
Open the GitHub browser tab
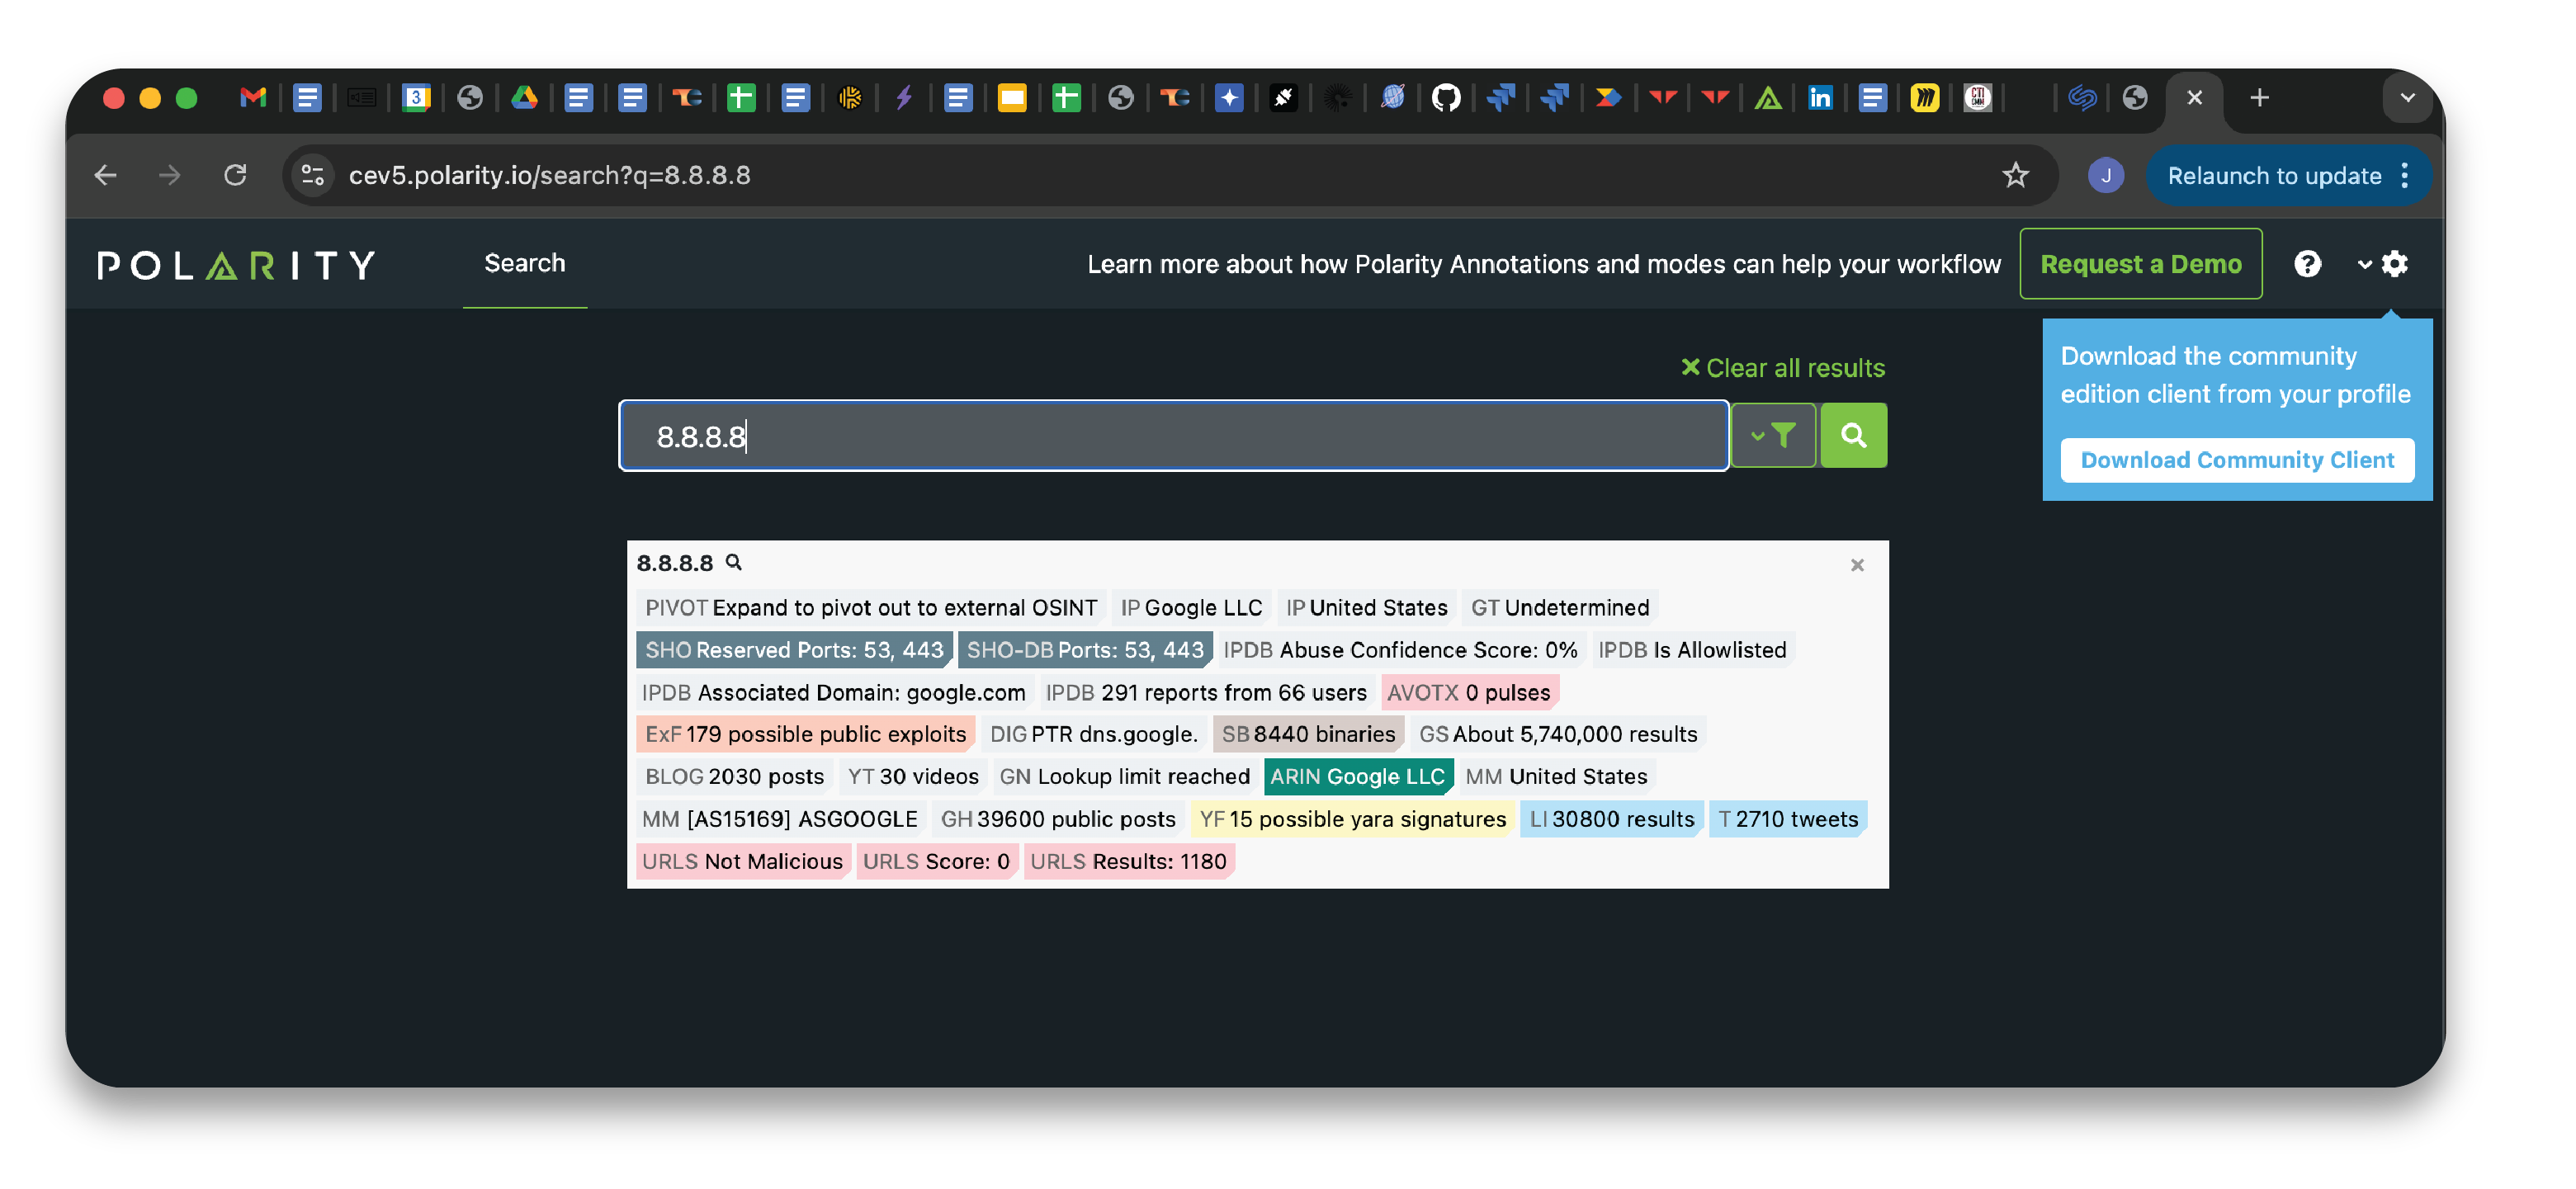tap(1446, 97)
